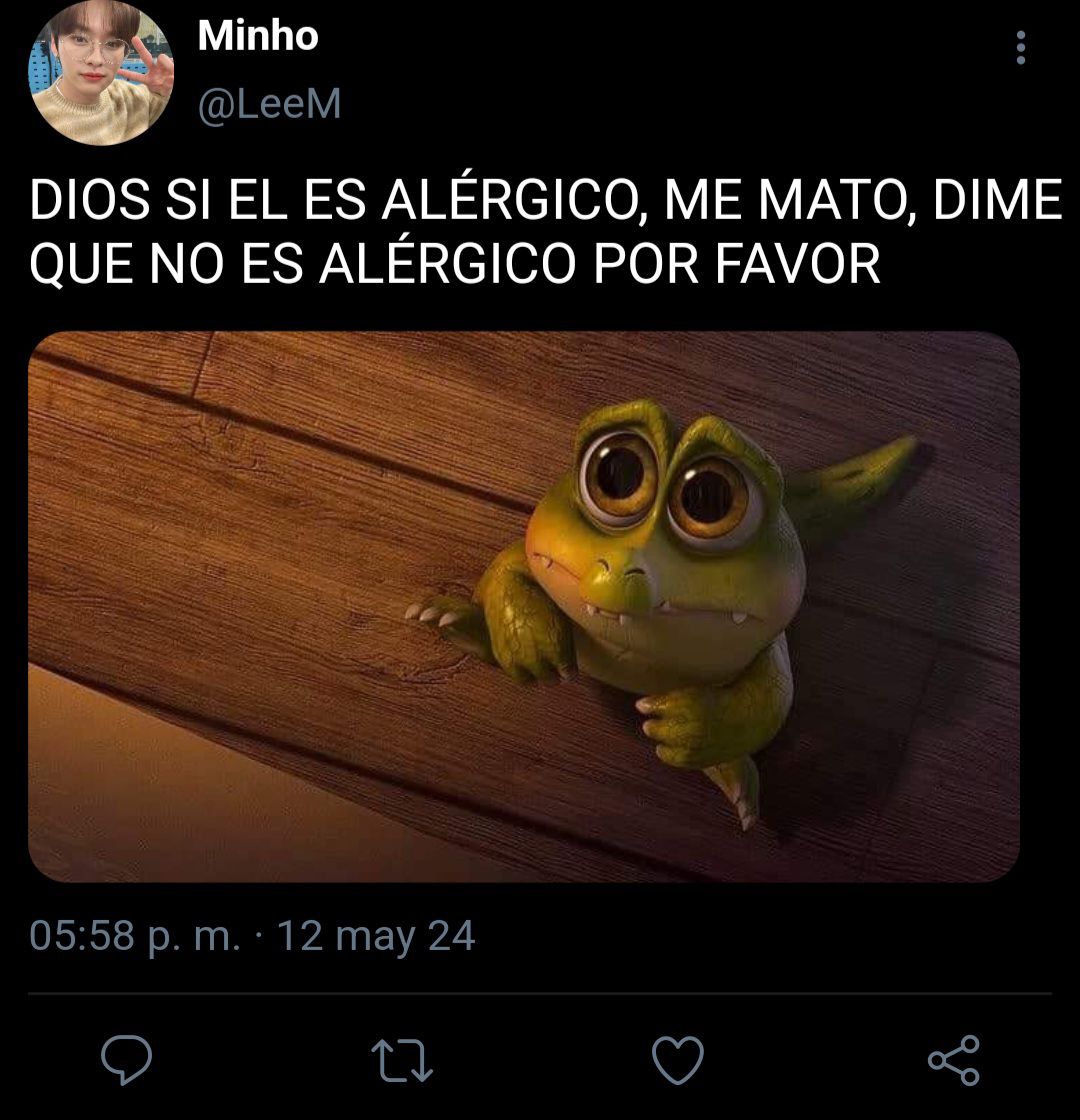This screenshot has height=1120, width=1080.
Task: Click the crocodile's right big eye
Action: click(x=709, y=497)
